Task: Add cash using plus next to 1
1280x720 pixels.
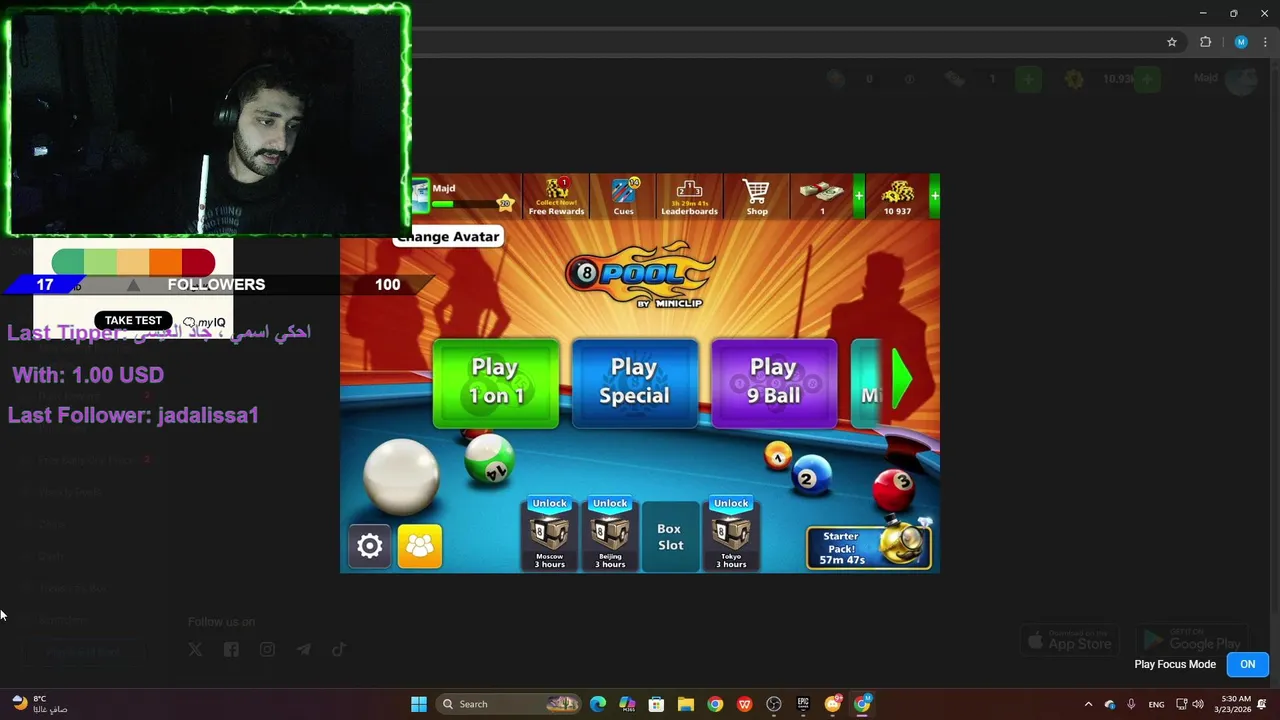Action: click(858, 197)
